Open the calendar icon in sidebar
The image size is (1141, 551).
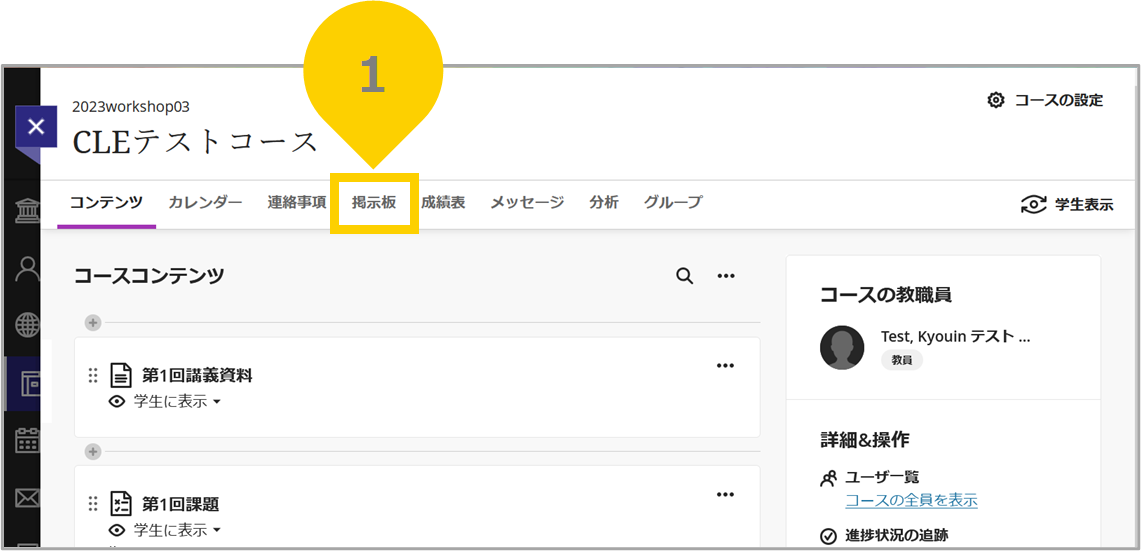28,441
